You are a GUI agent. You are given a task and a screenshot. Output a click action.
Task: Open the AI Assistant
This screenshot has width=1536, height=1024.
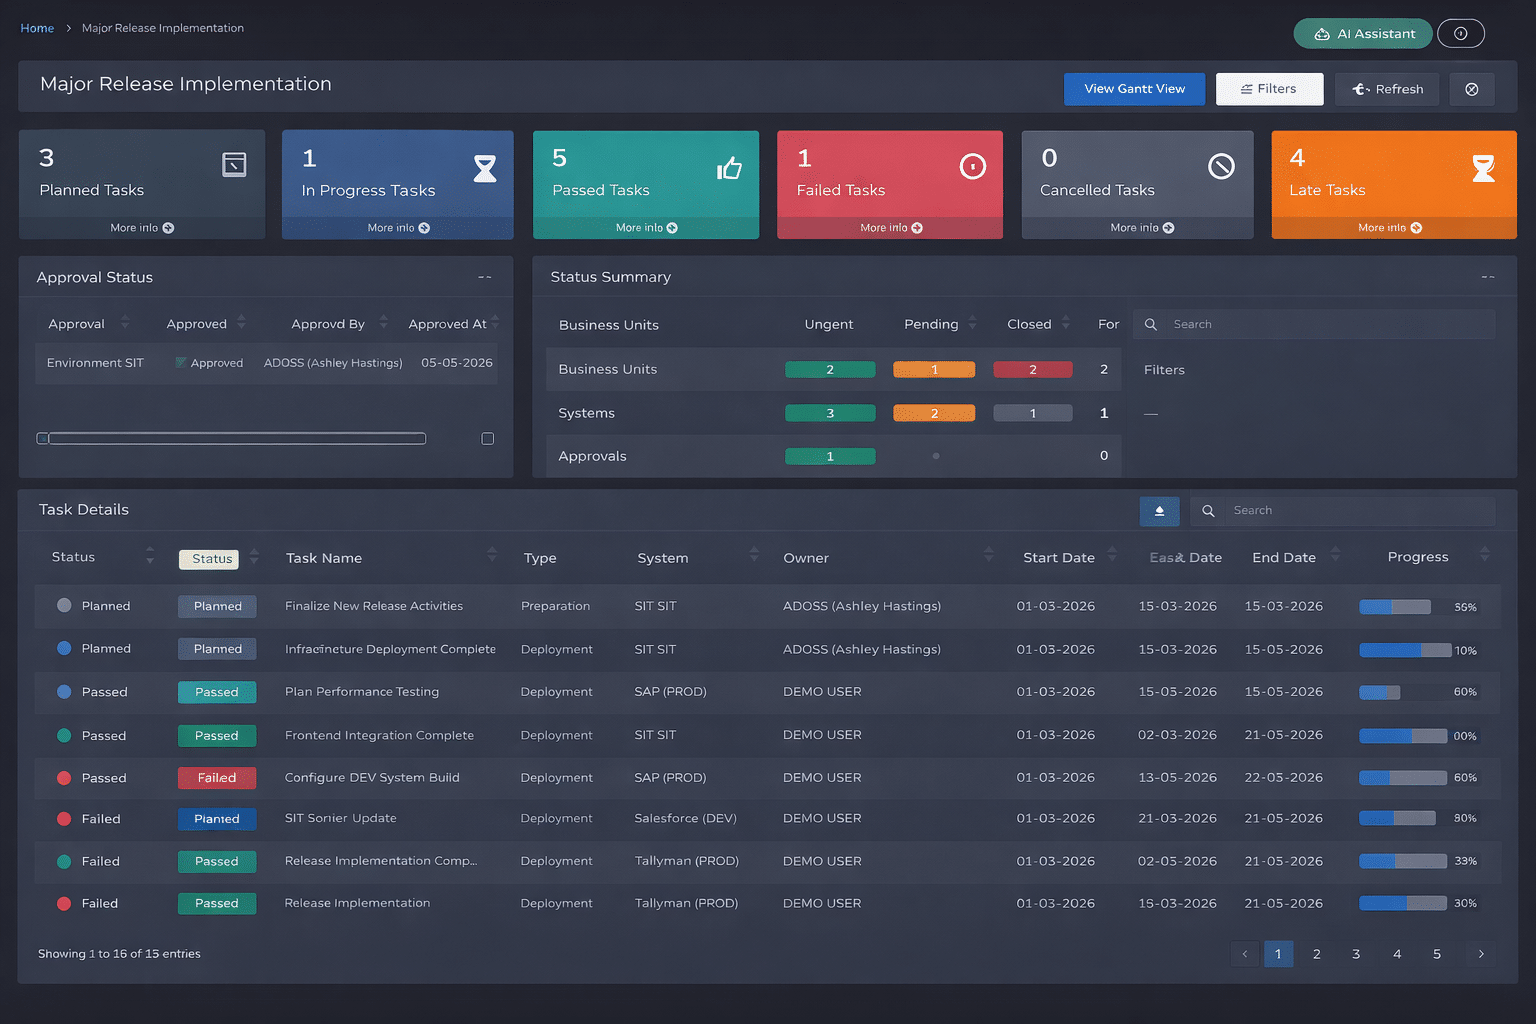1362,34
